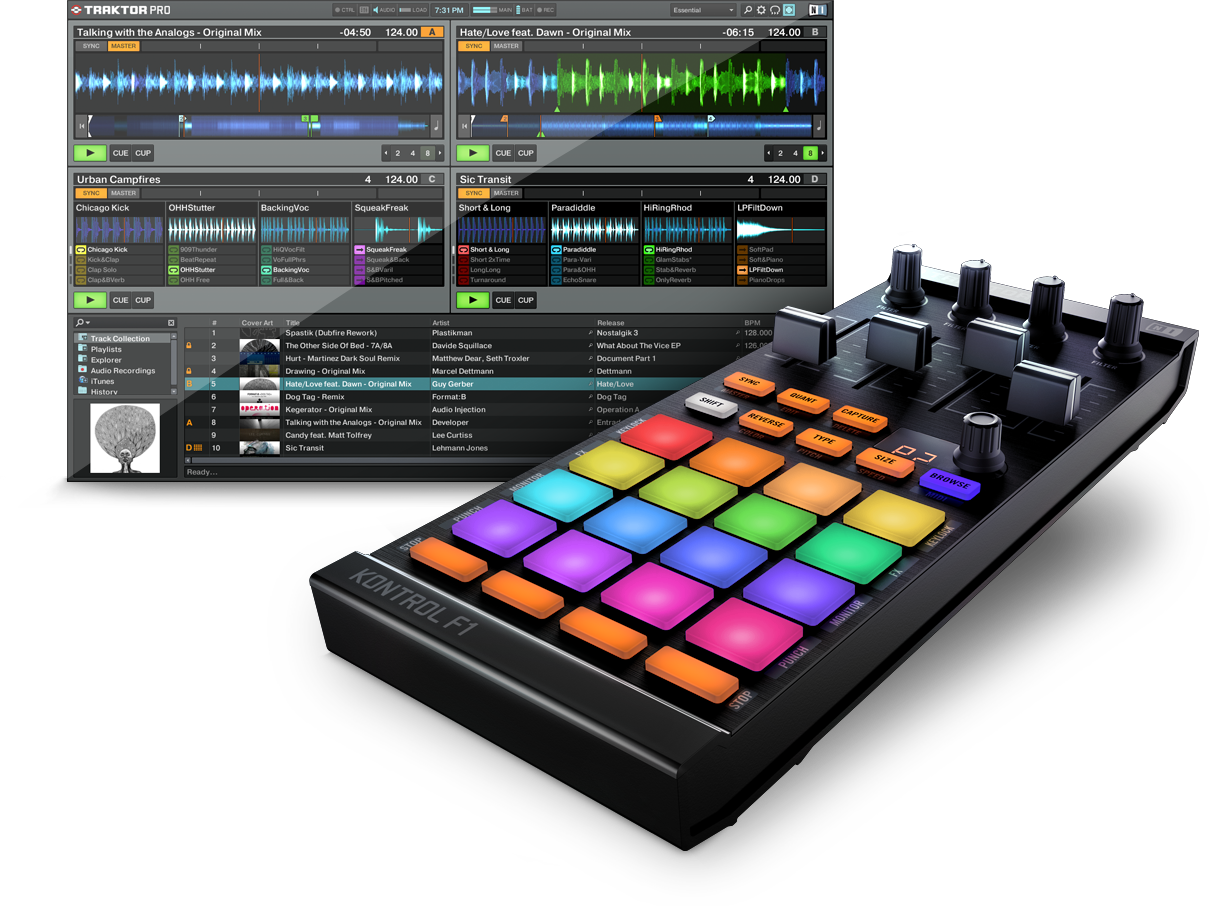This screenshot has width=1210, height=906.
Task: Seek within Deck B stripe overview
Action: [641, 126]
